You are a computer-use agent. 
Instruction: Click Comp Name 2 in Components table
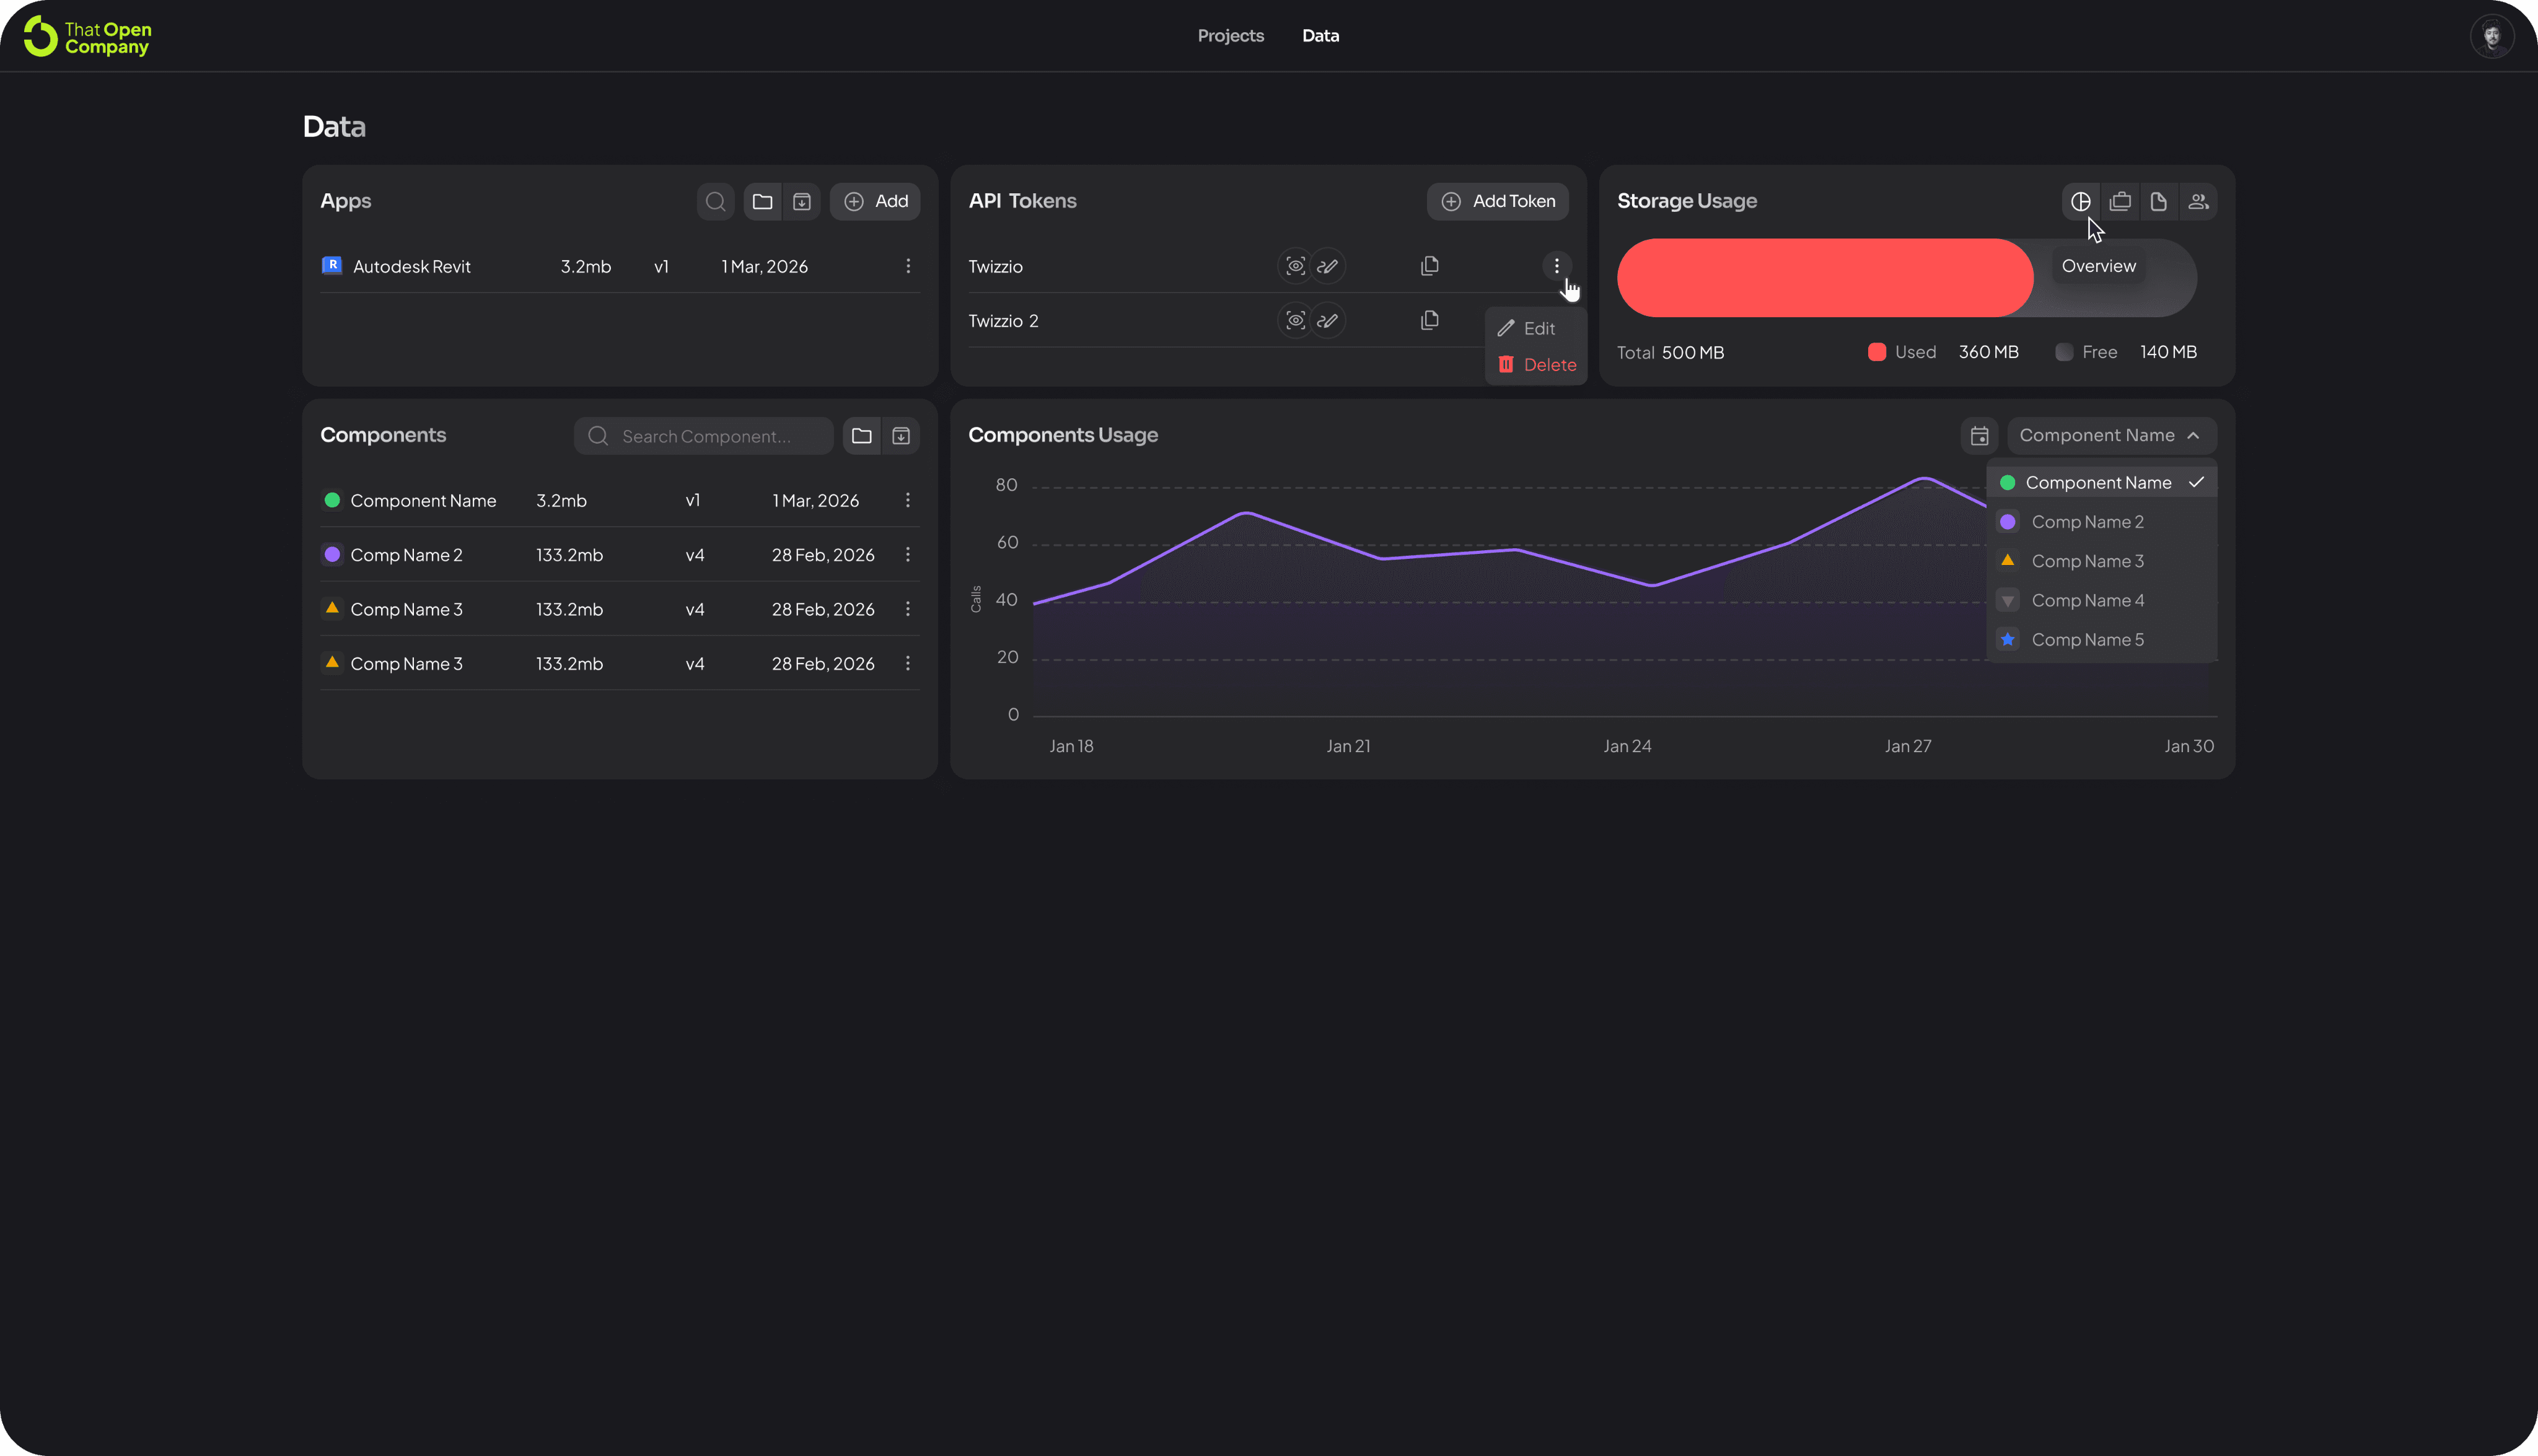point(406,555)
